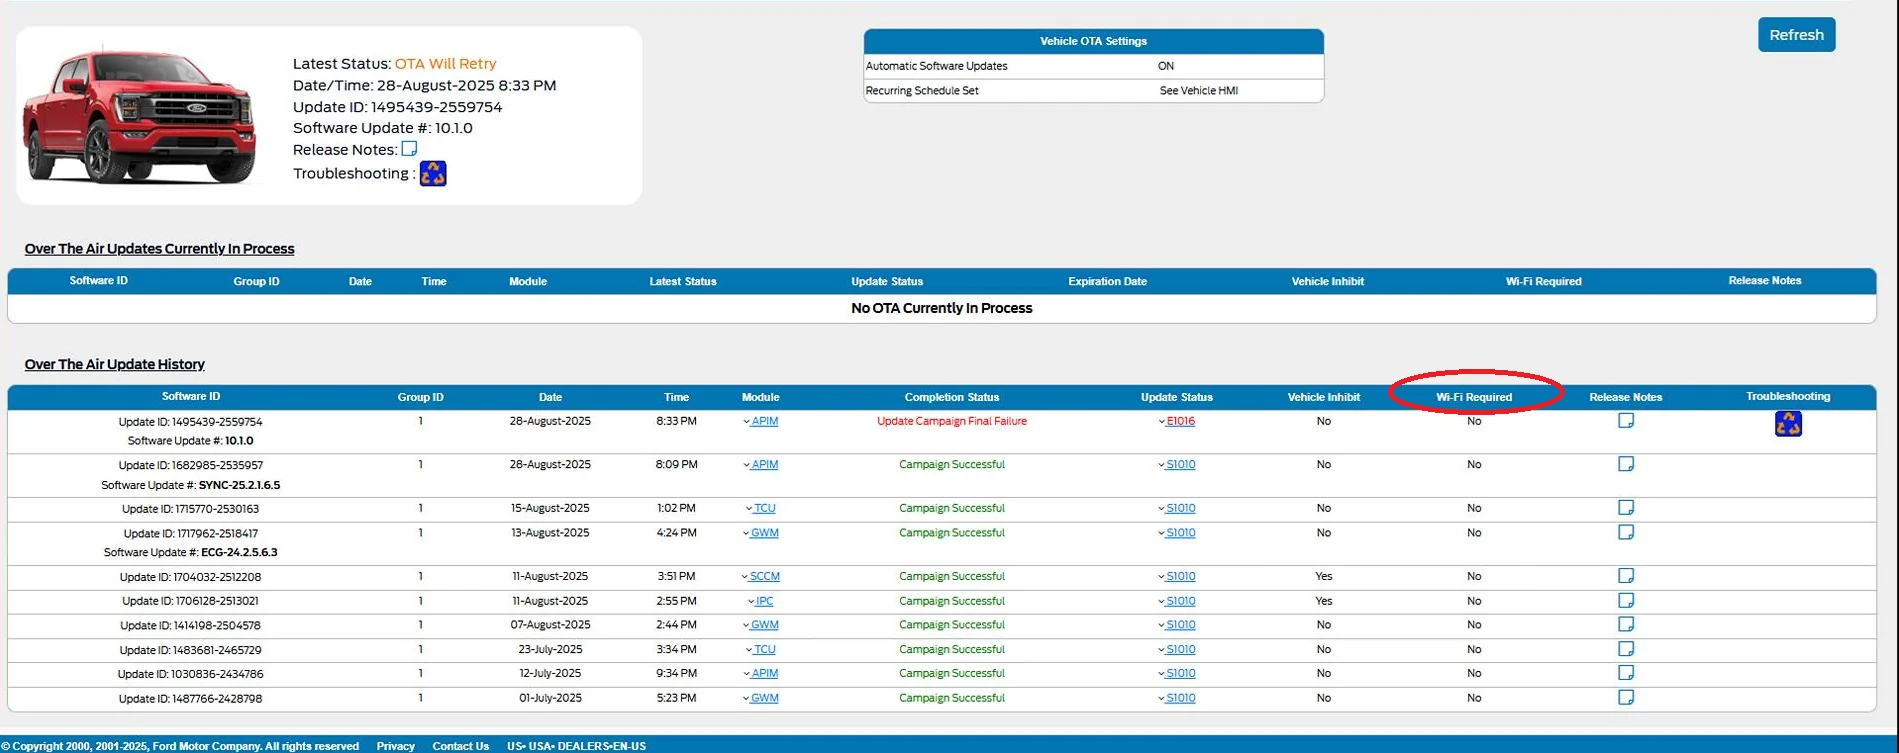Image resolution: width=1899 pixels, height=753 pixels.
Task: Expand the IPC module entry
Action: tap(761, 601)
